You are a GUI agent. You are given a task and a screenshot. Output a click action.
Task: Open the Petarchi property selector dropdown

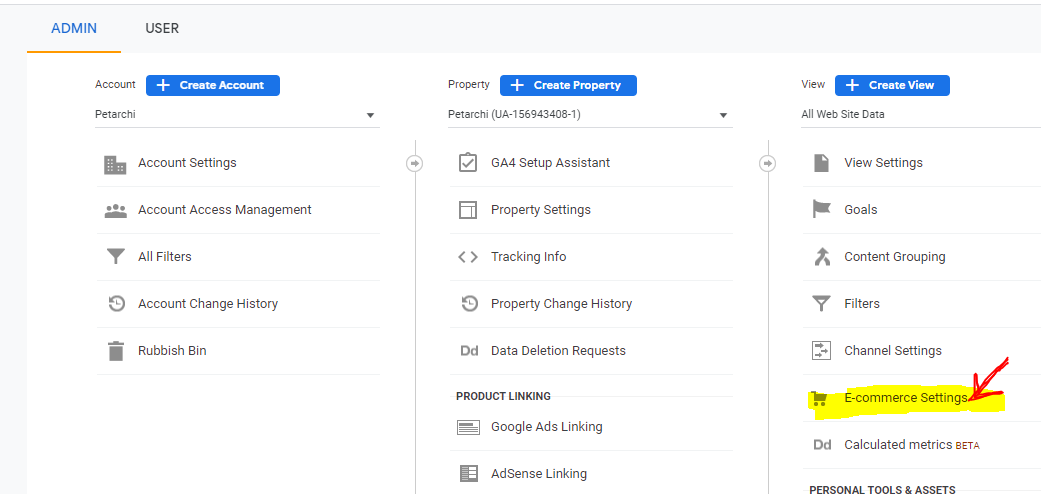click(590, 115)
